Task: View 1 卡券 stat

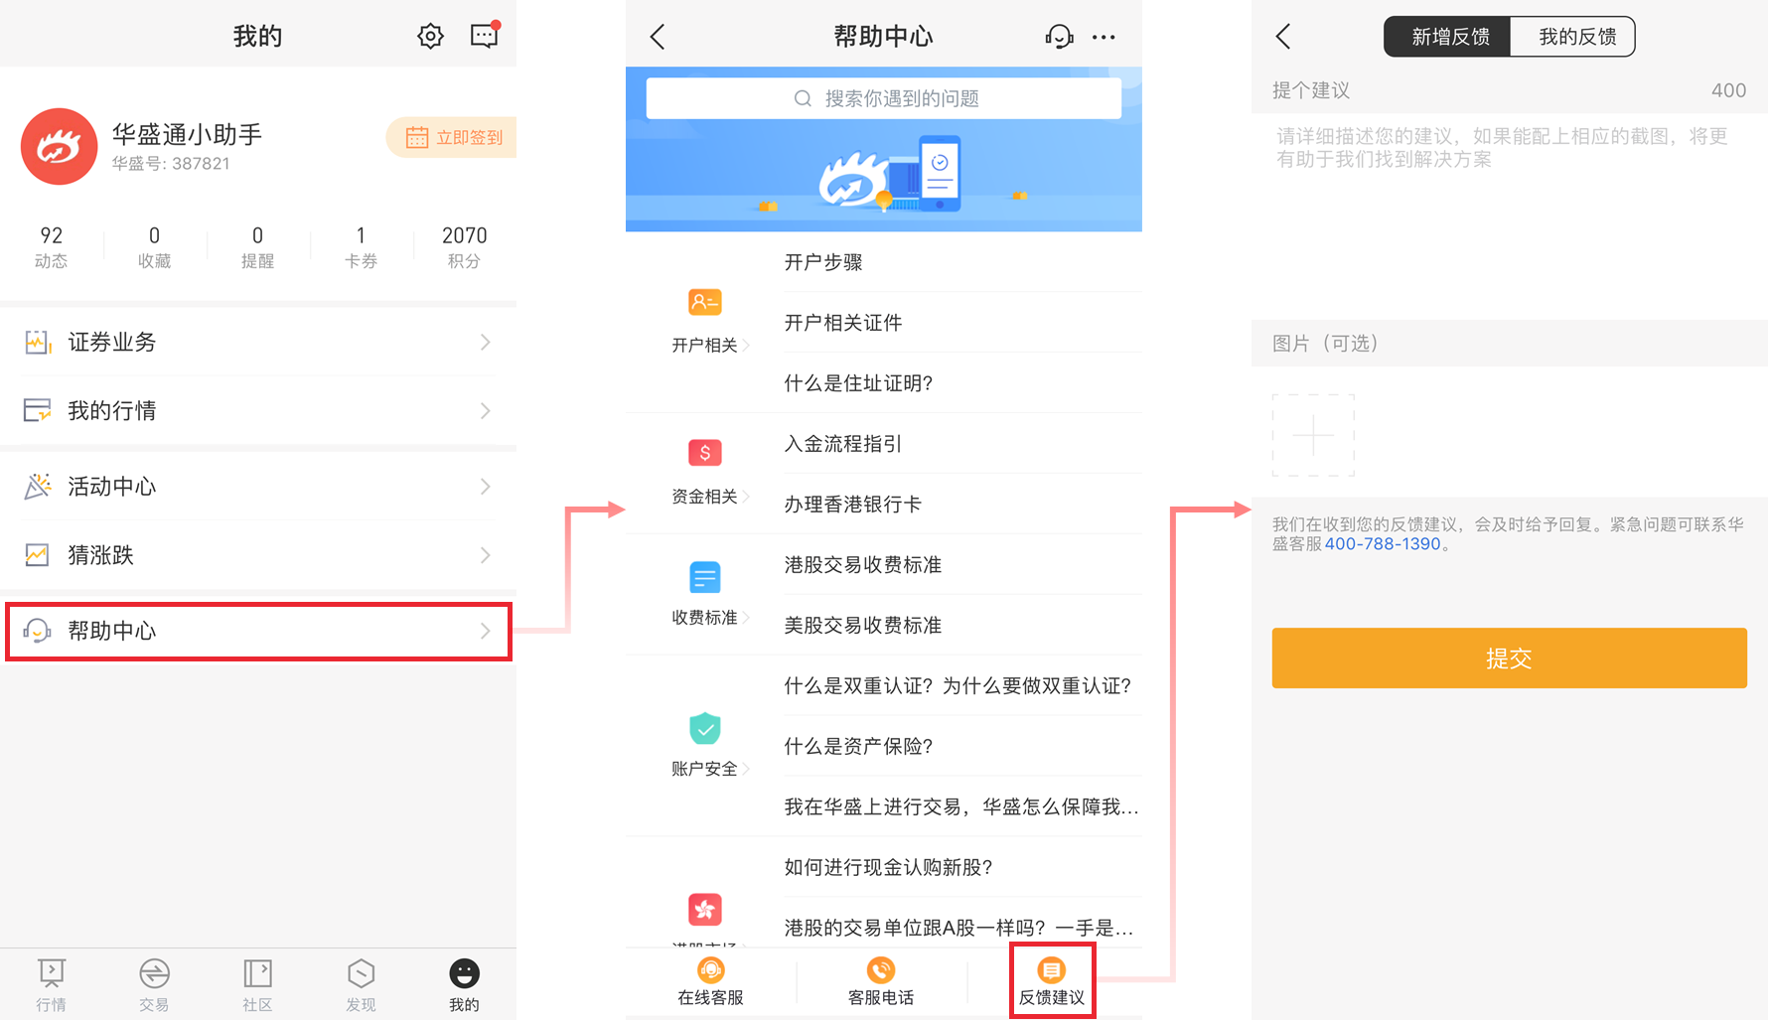Action: click(x=361, y=247)
